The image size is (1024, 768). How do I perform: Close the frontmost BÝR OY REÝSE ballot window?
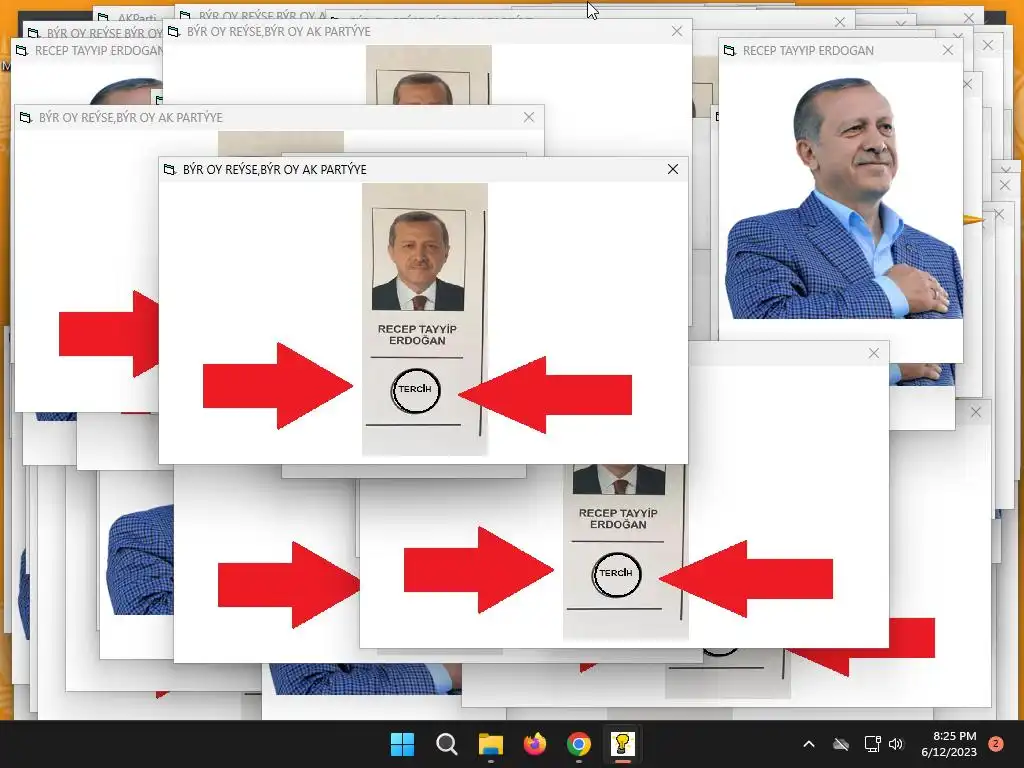pyautogui.click(x=673, y=169)
